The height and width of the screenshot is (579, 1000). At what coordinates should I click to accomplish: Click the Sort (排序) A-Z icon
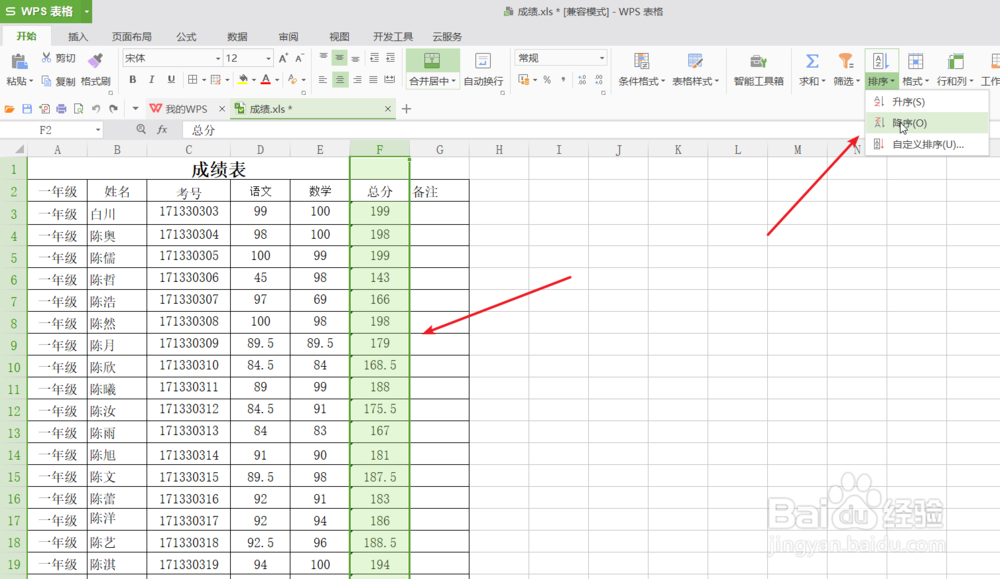[x=881, y=61]
